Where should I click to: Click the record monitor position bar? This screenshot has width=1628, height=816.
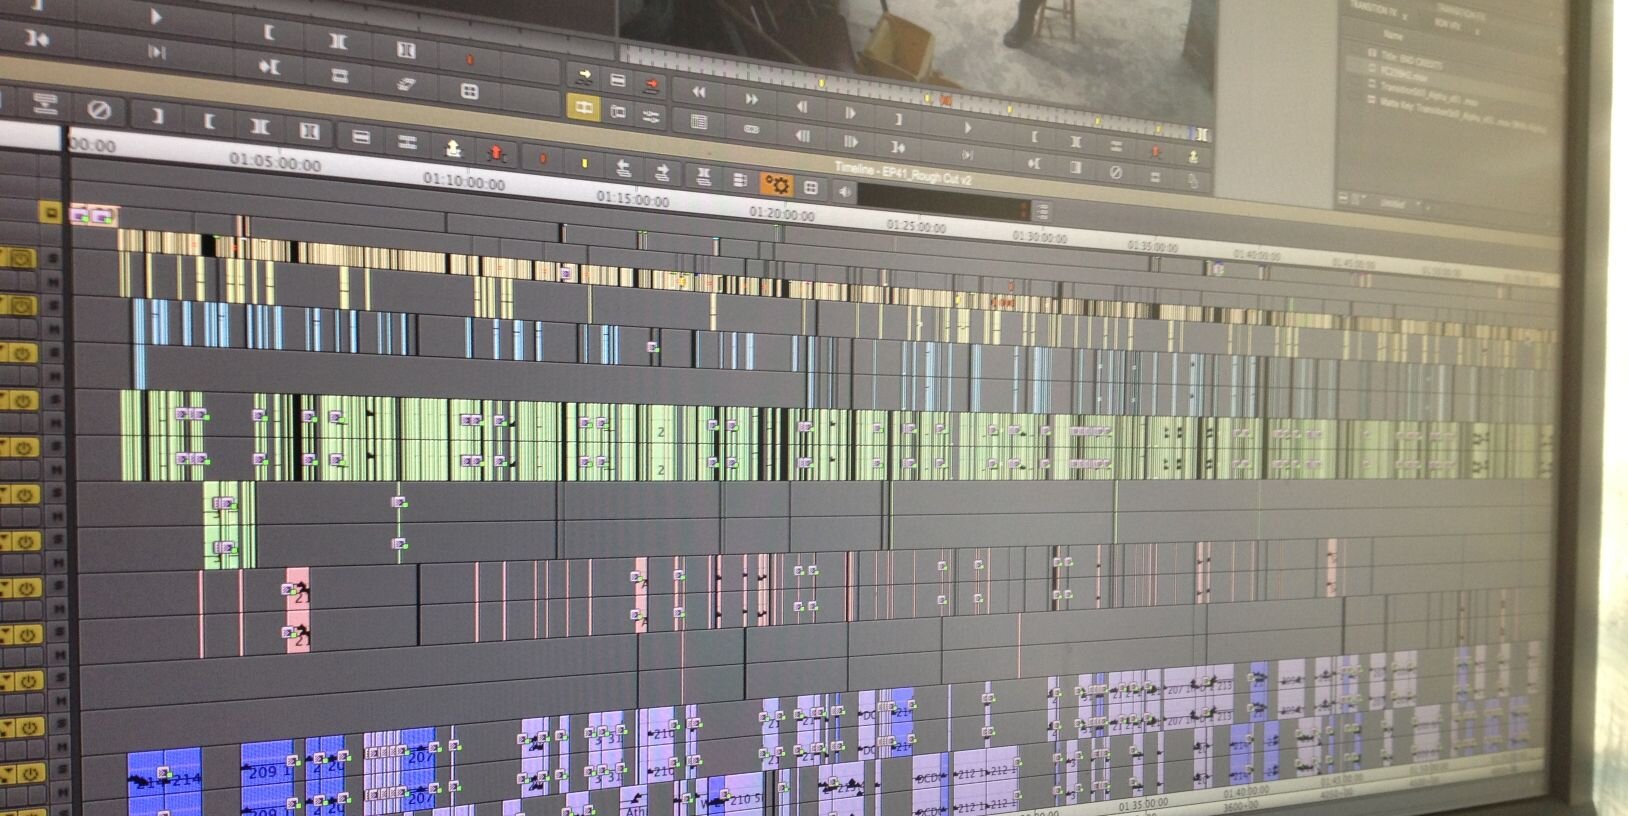coord(915,92)
